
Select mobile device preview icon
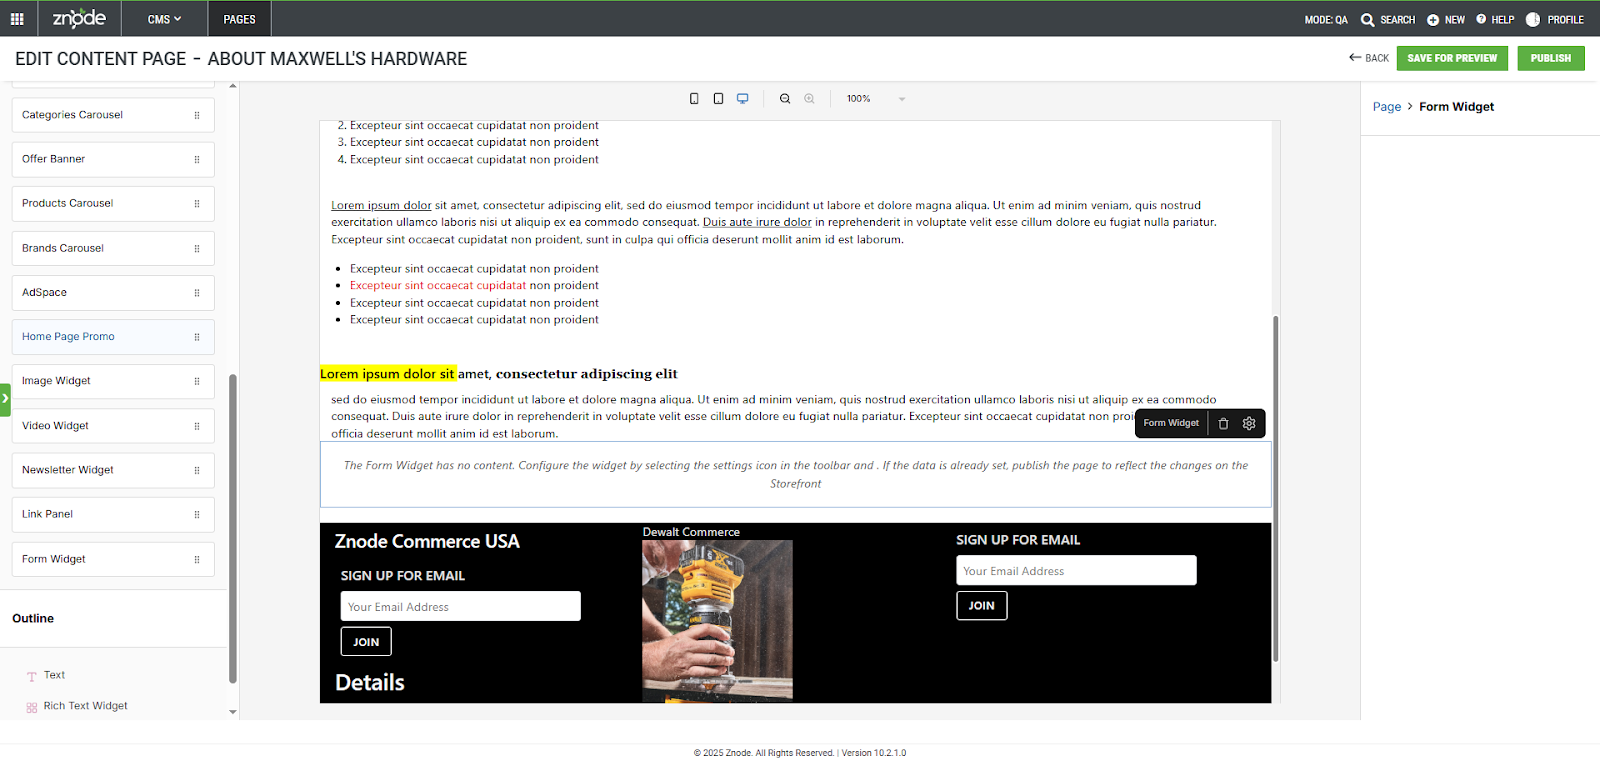point(694,99)
